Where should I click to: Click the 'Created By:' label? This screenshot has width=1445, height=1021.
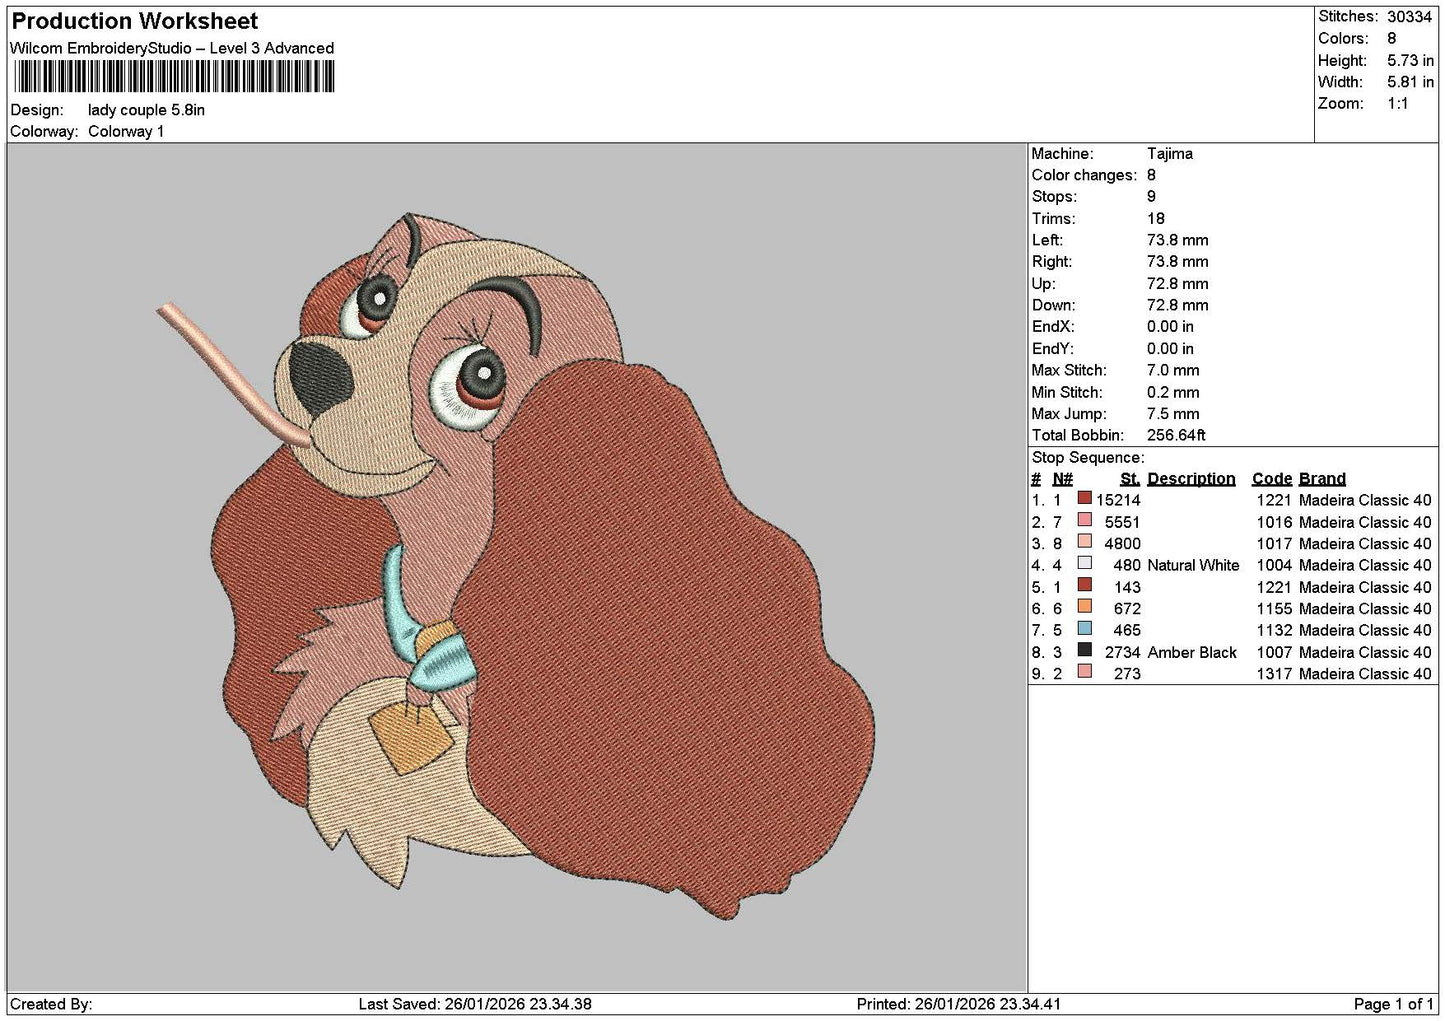pyautogui.click(x=51, y=1004)
